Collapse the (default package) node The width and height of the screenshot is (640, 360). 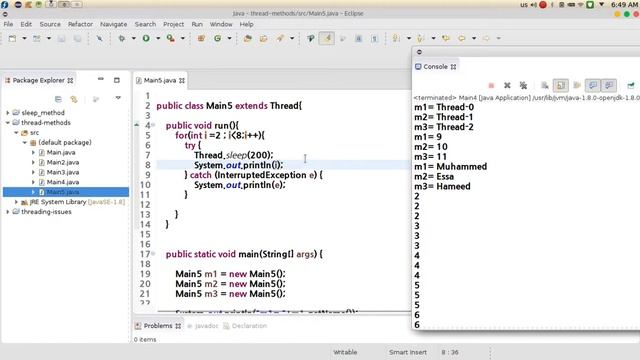click(x=24, y=142)
